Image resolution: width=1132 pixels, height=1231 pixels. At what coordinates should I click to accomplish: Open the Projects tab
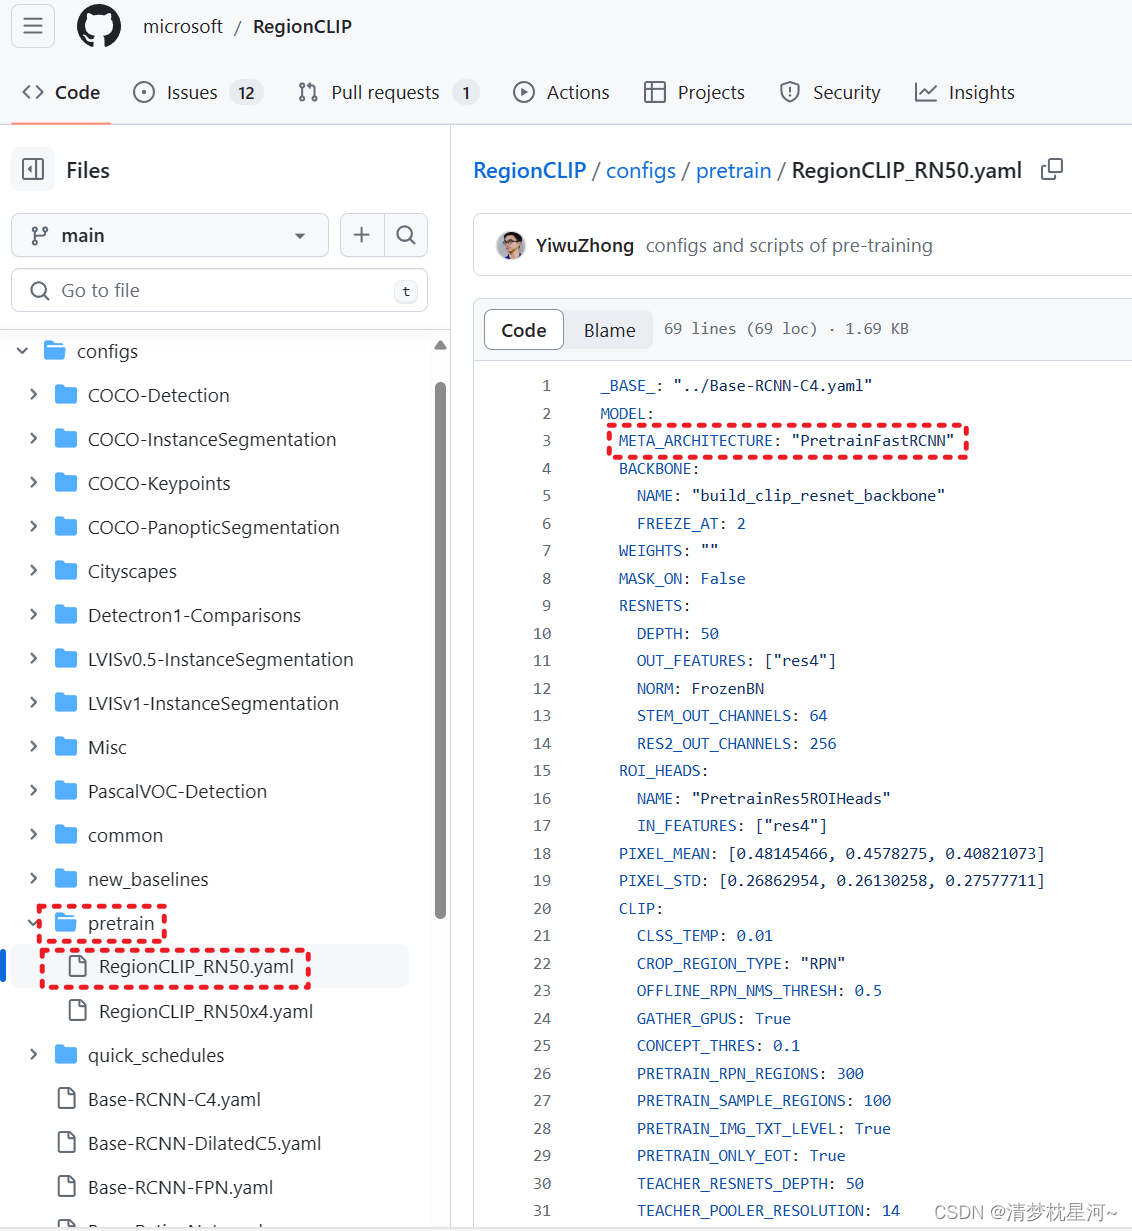pos(694,92)
